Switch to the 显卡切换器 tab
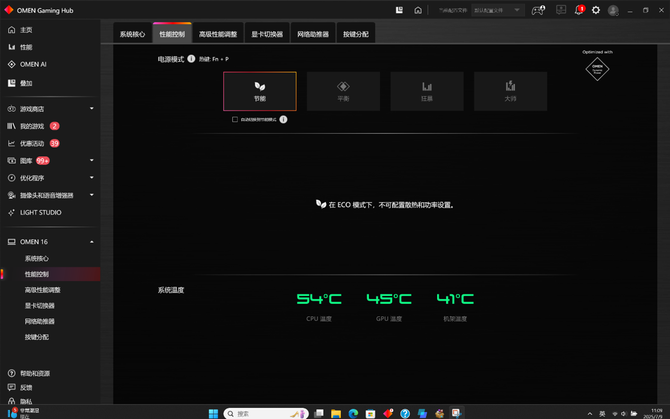Screen dimensions: 670x419 [267, 34]
